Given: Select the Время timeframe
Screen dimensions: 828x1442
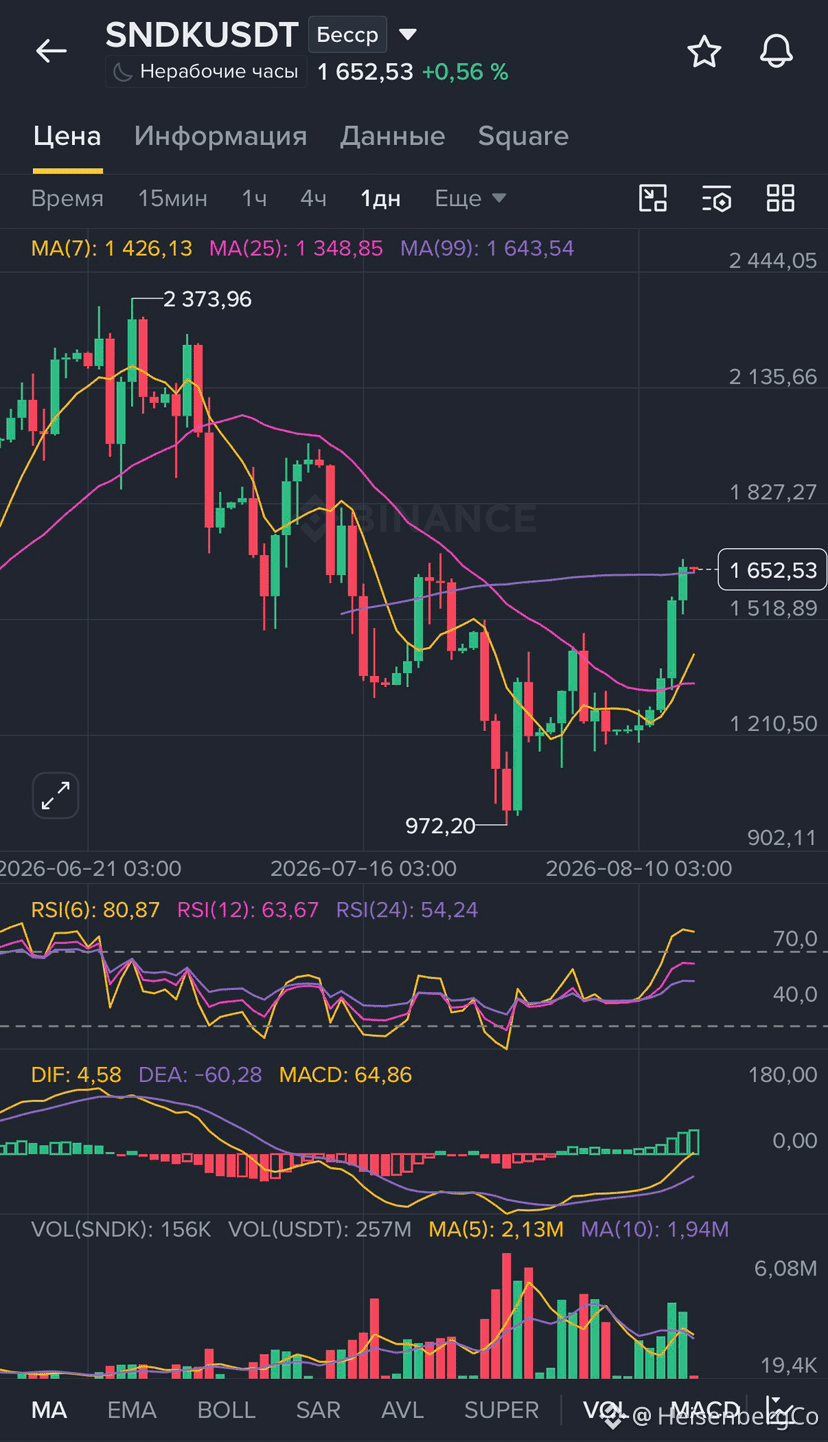Looking at the screenshot, I should pos(67,198).
